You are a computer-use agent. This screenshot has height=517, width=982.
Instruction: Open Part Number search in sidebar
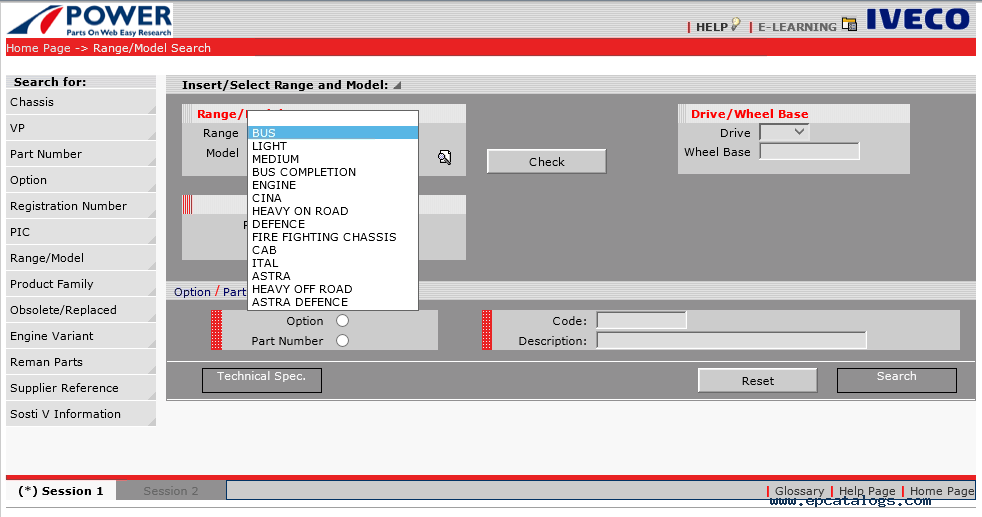pos(81,154)
